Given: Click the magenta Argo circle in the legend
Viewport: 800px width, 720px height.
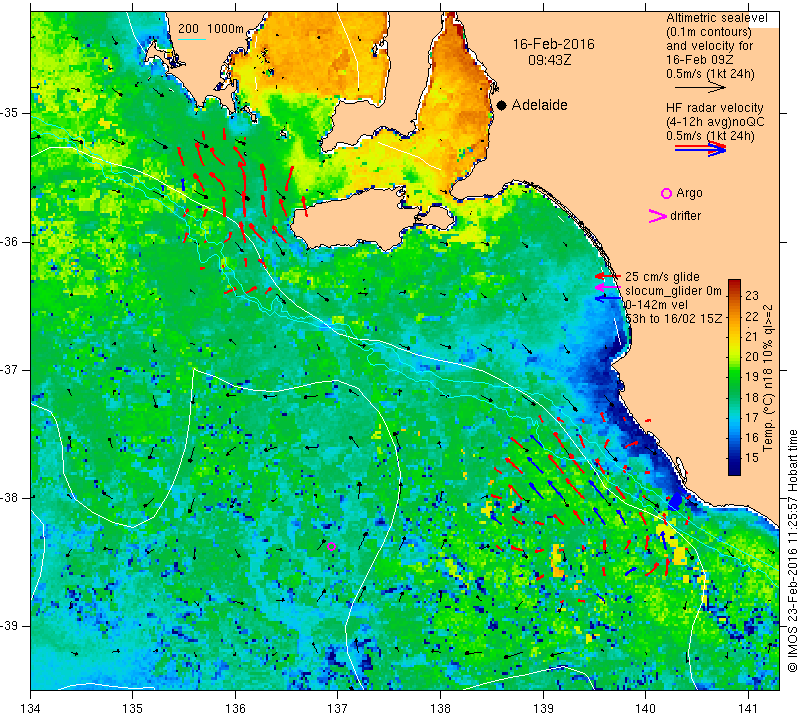Looking at the screenshot, I should click(666, 193).
